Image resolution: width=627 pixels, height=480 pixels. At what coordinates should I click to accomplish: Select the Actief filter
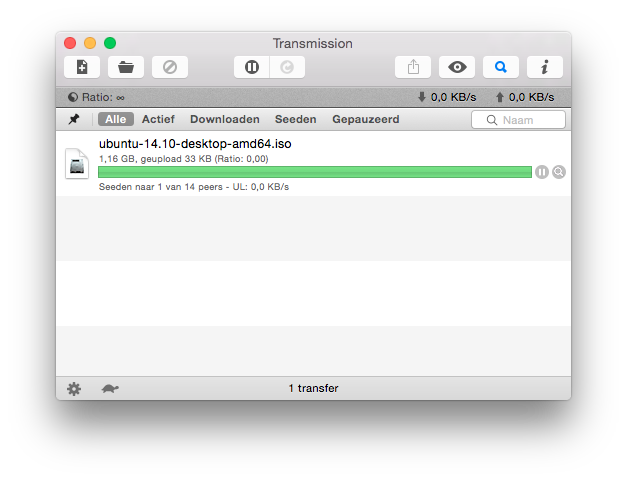point(158,119)
